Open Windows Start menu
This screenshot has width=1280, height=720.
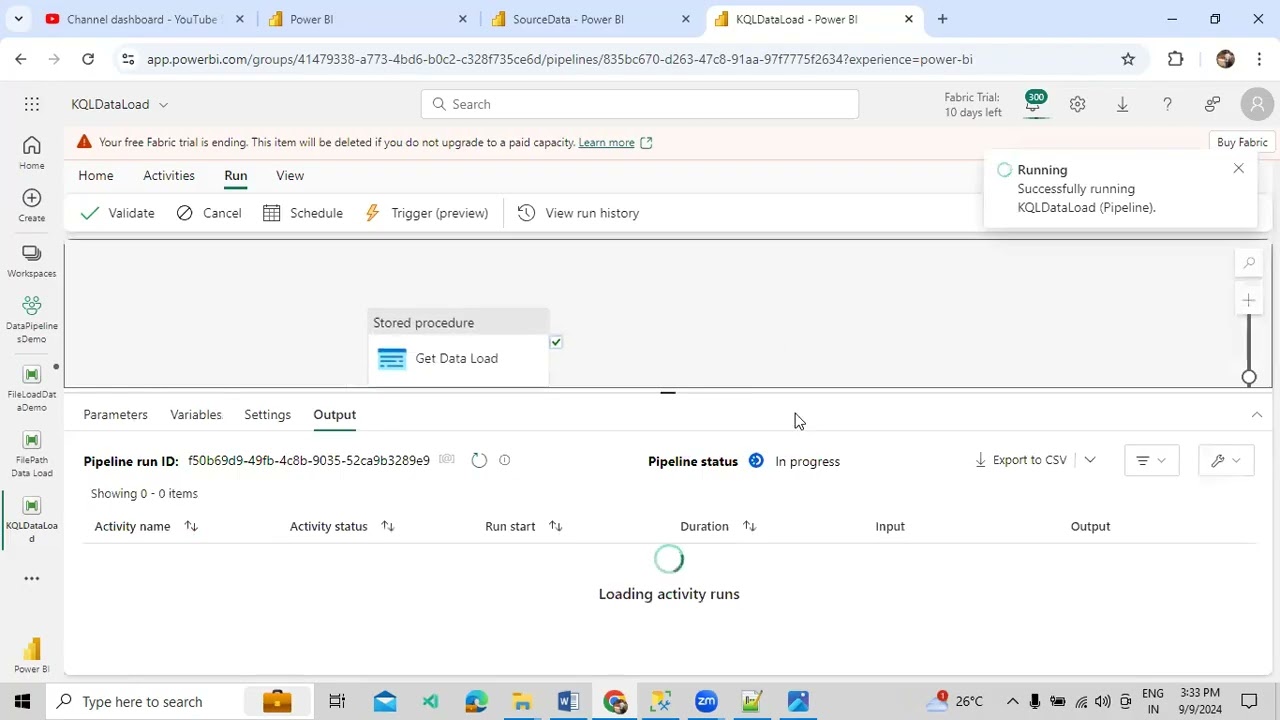tap(22, 701)
